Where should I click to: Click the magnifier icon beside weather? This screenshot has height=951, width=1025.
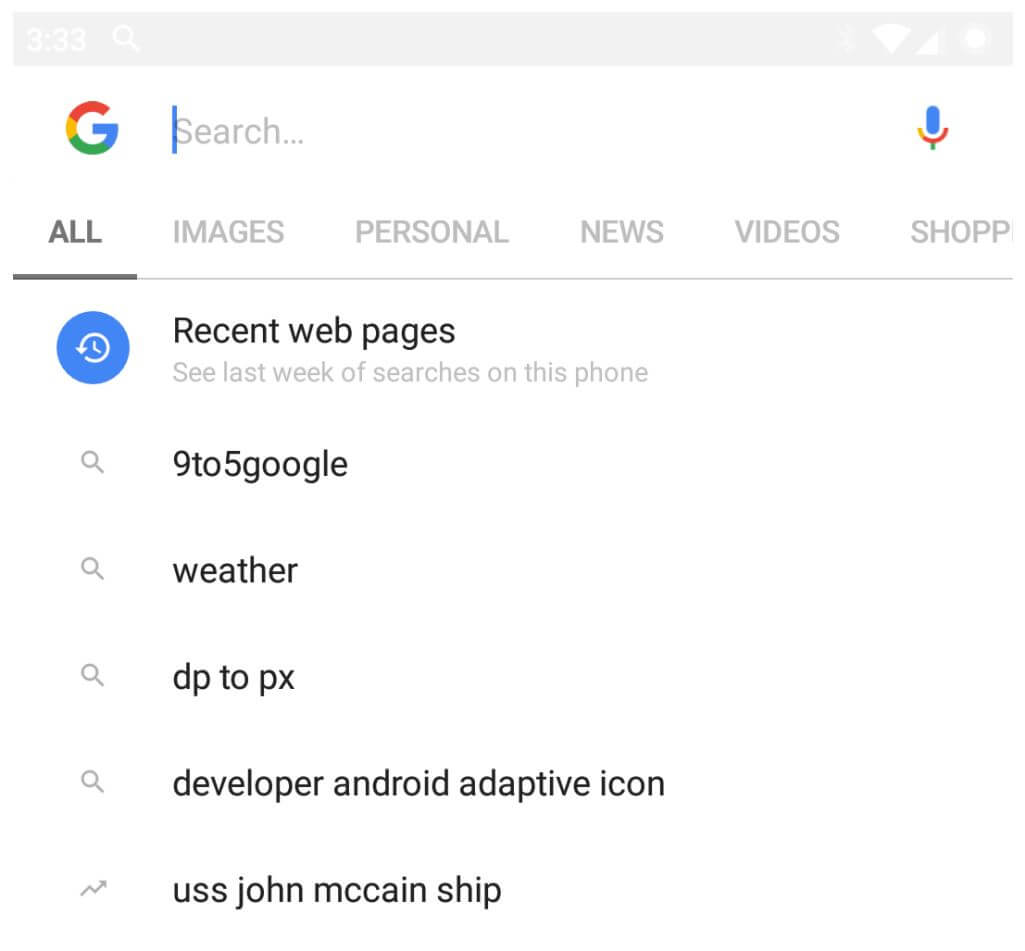coord(92,569)
